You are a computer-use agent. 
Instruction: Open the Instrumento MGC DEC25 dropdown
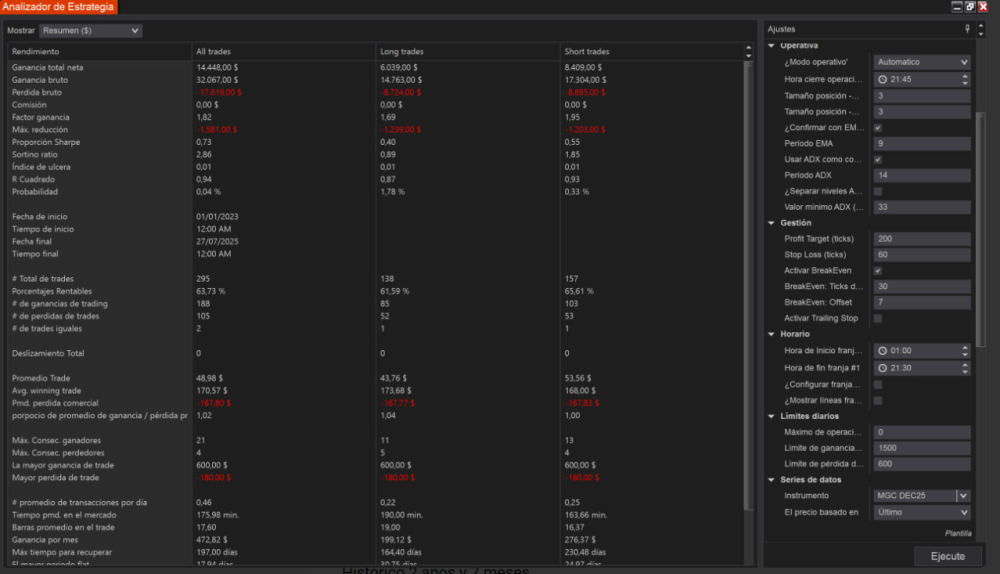pyautogui.click(x=963, y=495)
